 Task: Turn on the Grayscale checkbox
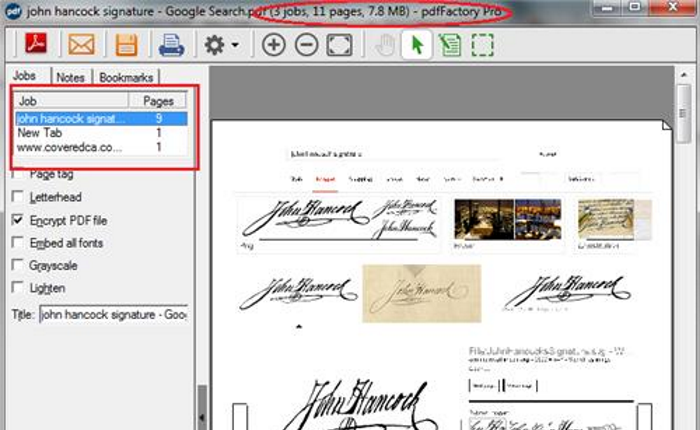[17, 265]
